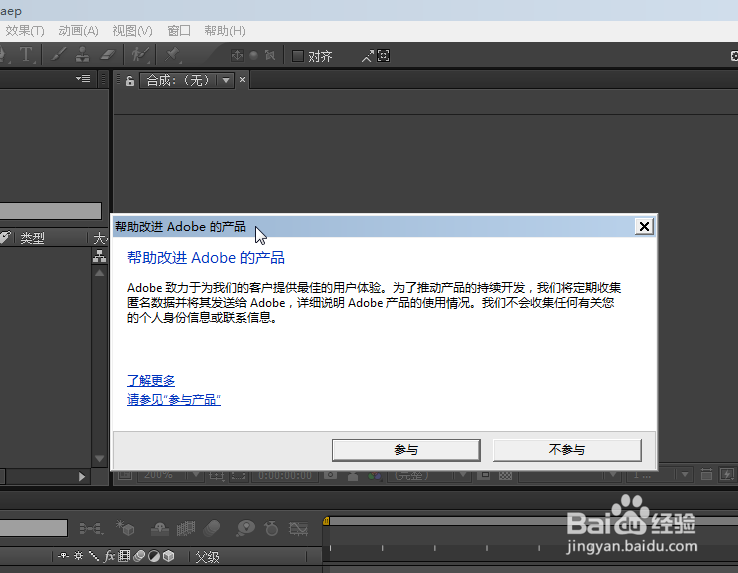Click the project panel scroll right arrow
Image resolution: width=738 pixels, height=573 pixels.
[x=81, y=477]
